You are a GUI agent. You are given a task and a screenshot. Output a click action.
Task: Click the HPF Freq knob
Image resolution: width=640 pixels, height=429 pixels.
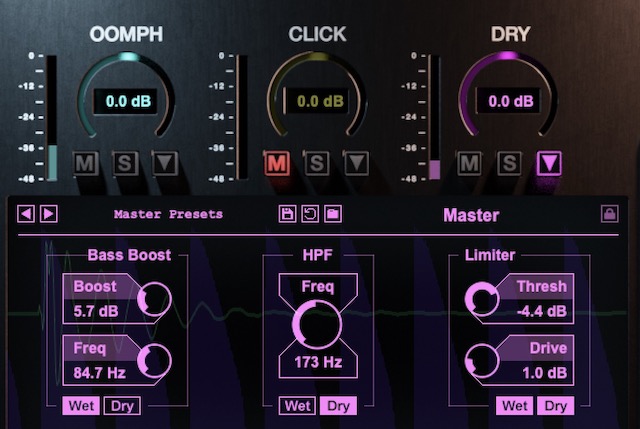pyautogui.click(x=317, y=325)
